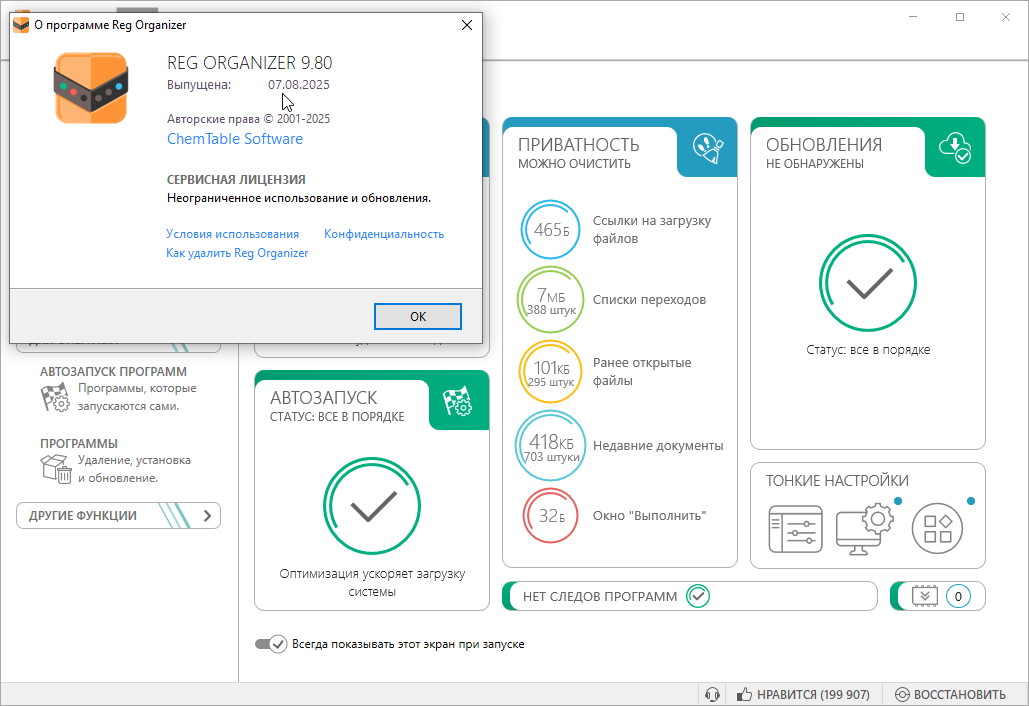This screenshot has height=706, width=1029.
Task: Click the Autostart card flag icon
Action: [x=458, y=401]
